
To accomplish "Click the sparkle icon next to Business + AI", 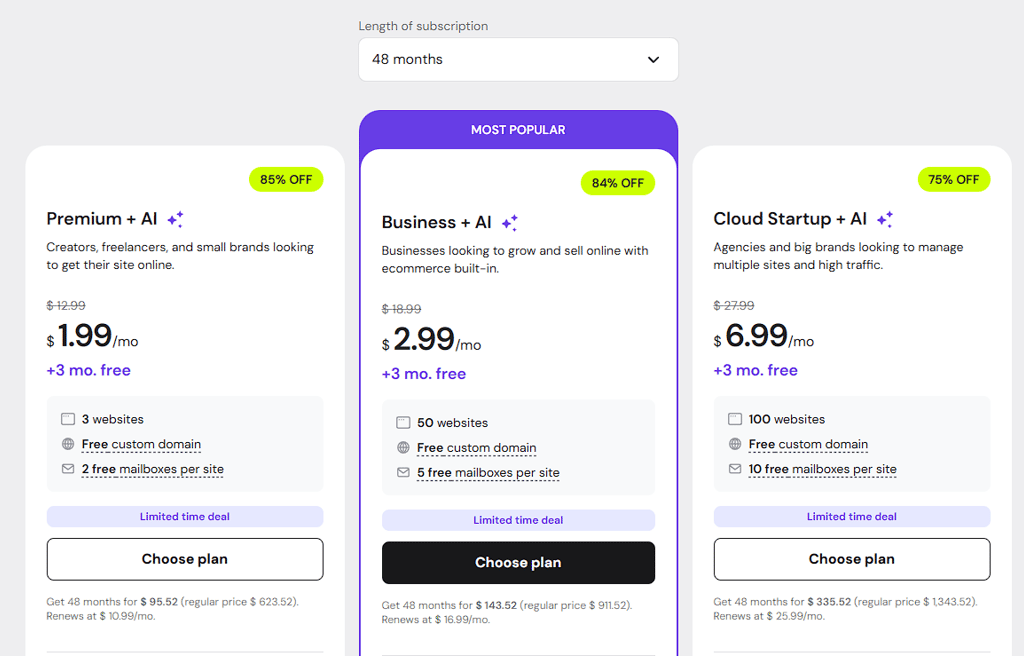I will pyautogui.click(x=510, y=223).
